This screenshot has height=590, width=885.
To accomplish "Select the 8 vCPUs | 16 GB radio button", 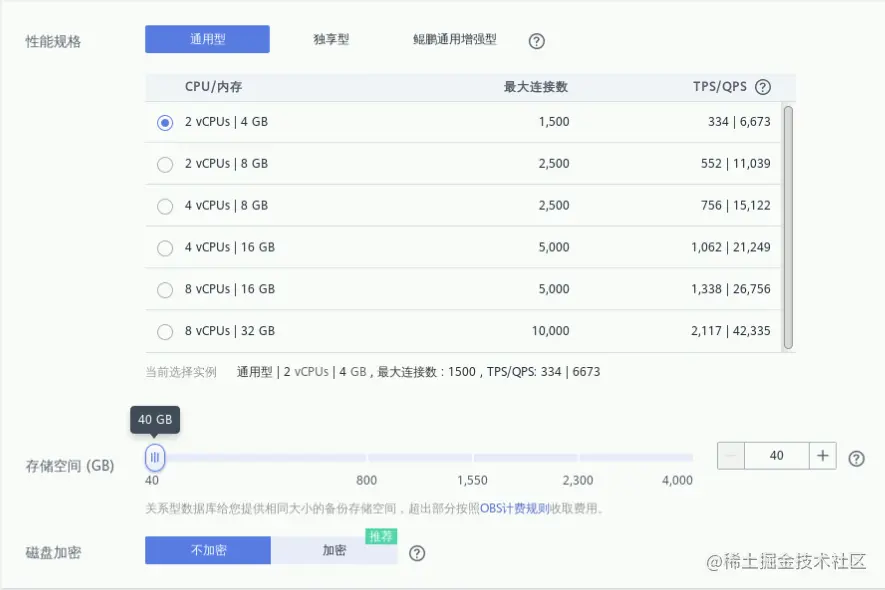I will coord(165,290).
